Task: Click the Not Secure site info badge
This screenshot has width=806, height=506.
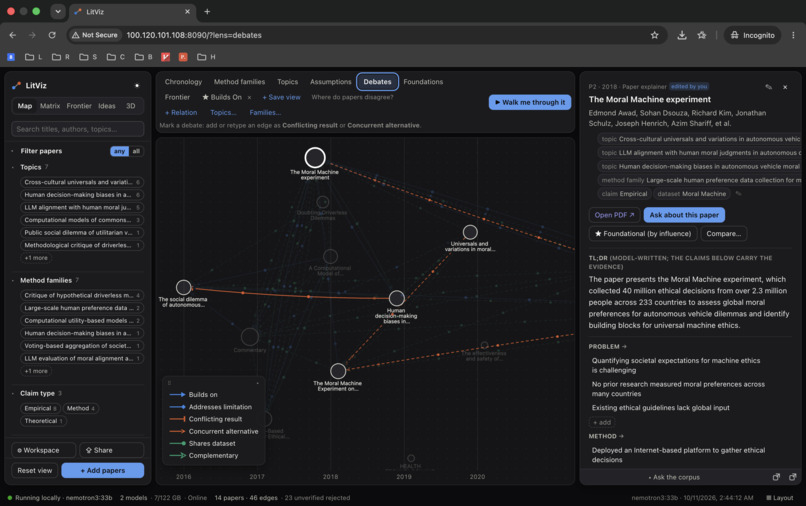Action: coord(95,35)
